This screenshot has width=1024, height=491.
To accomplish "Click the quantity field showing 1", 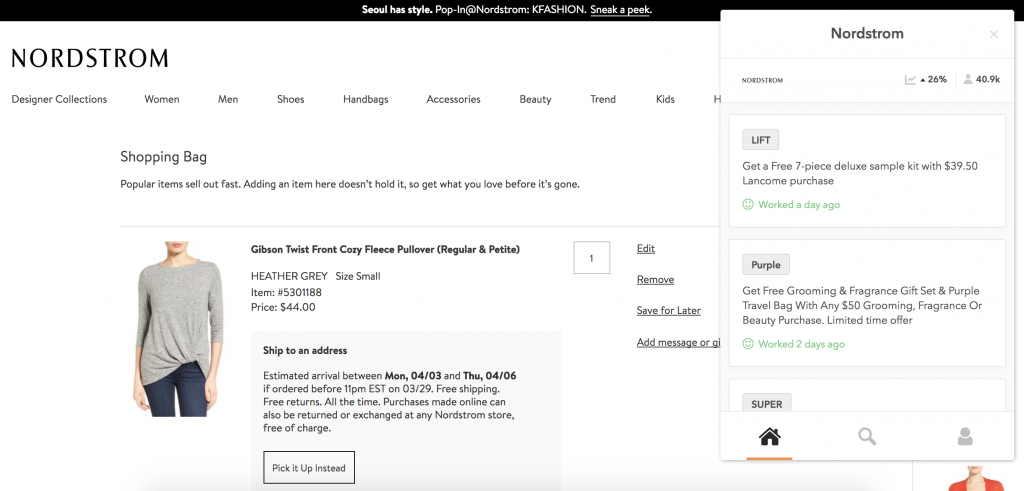I will pyautogui.click(x=592, y=258).
